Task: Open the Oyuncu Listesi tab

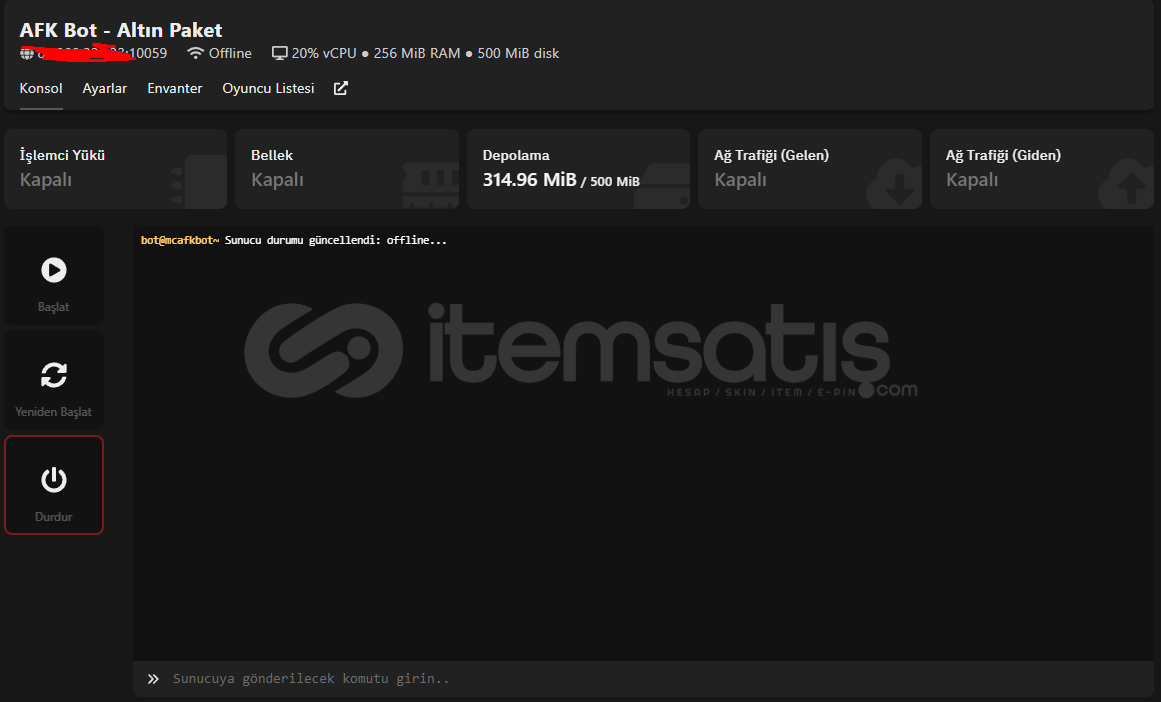Action: click(x=268, y=88)
